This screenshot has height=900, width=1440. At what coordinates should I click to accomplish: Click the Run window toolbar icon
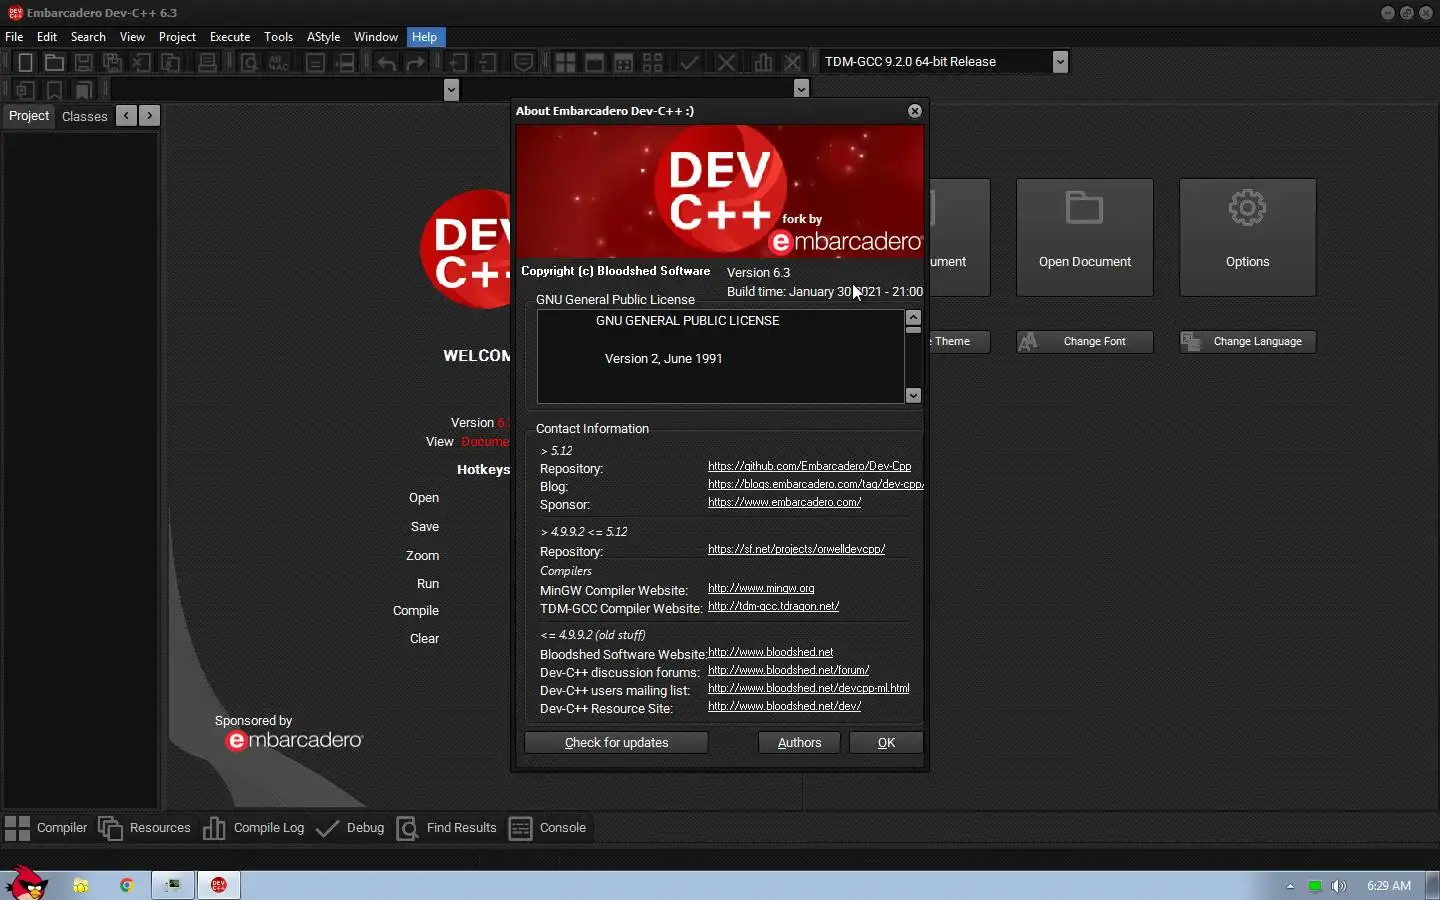(x=594, y=62)
